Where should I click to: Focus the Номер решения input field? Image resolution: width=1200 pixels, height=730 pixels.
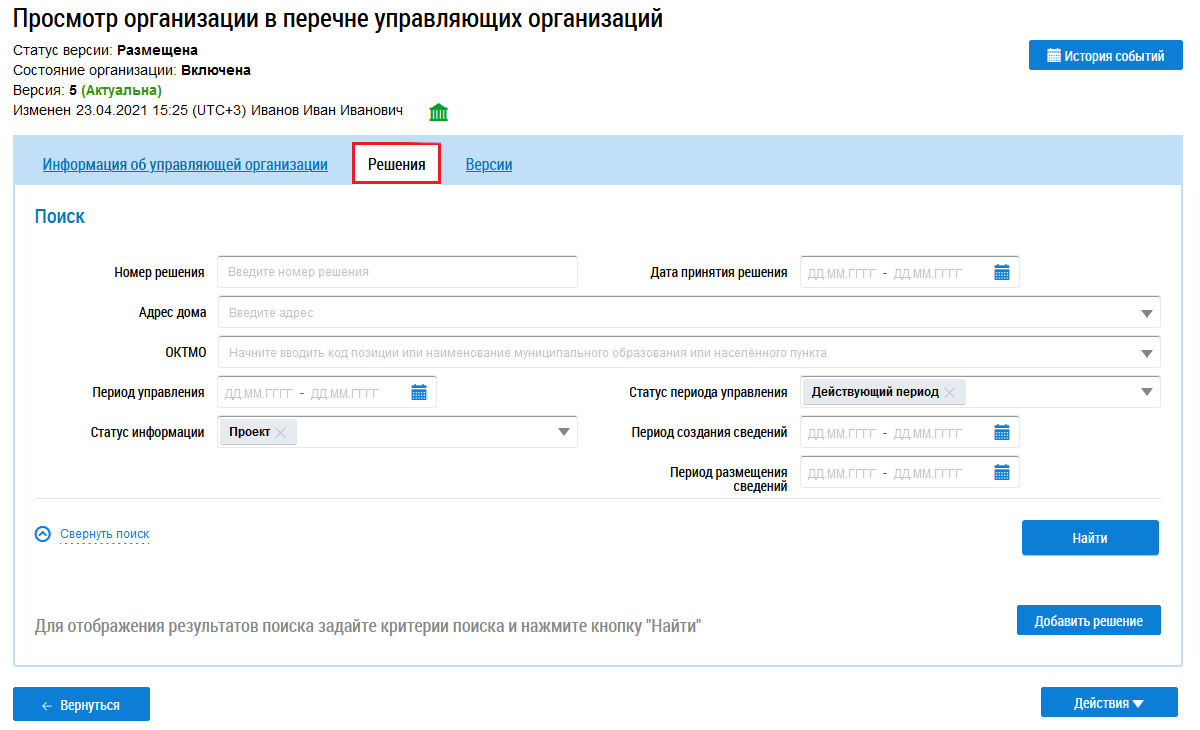[397, 272]
